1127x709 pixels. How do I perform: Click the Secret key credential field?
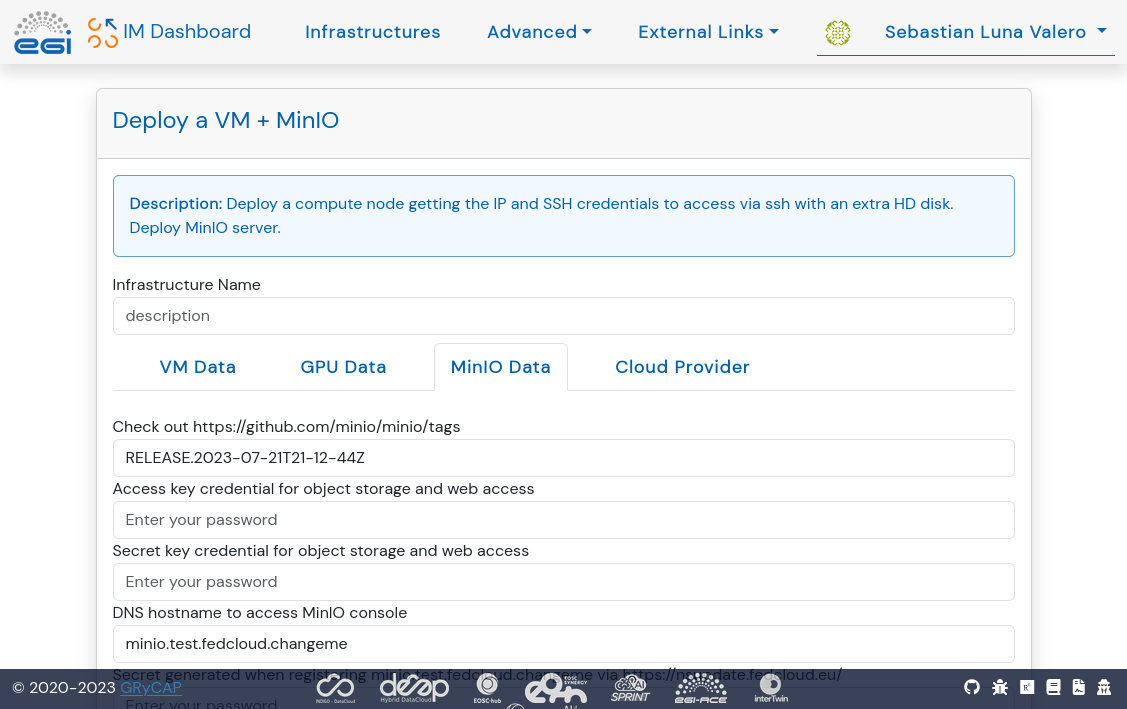click(x=564, y=582)
